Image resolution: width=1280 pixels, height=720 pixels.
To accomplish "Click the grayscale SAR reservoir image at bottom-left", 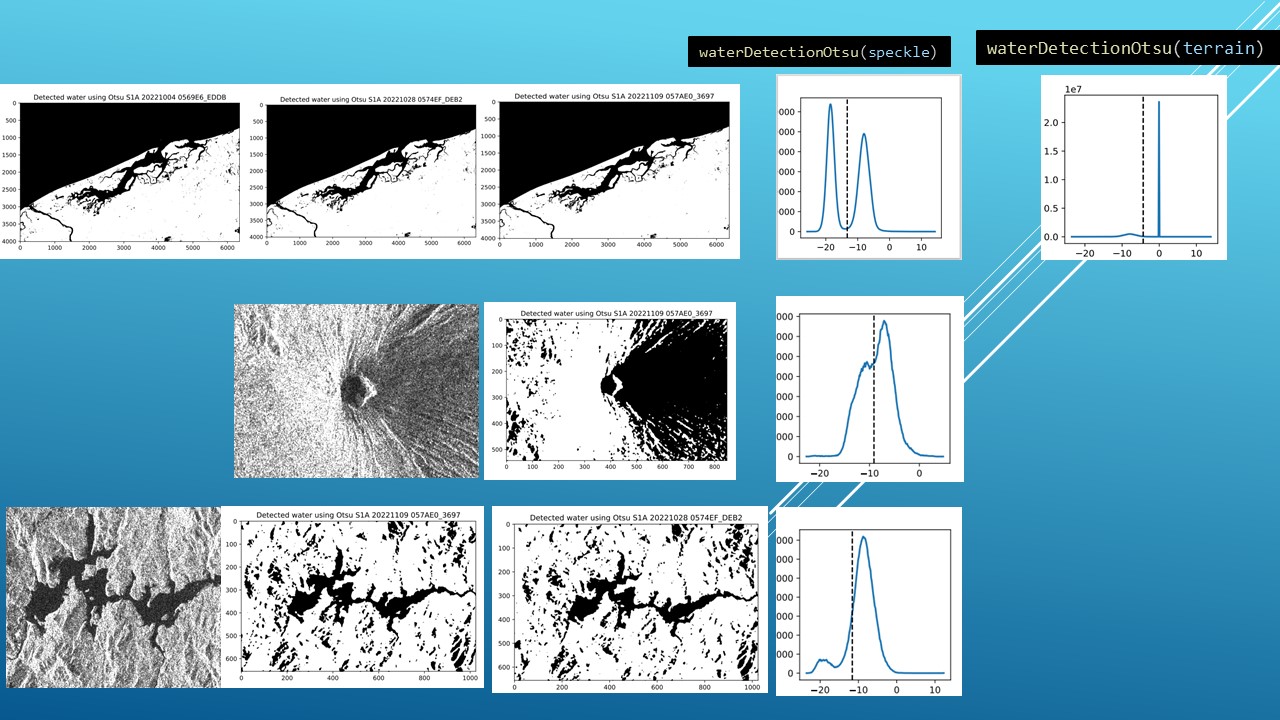I will click(113, 597).
